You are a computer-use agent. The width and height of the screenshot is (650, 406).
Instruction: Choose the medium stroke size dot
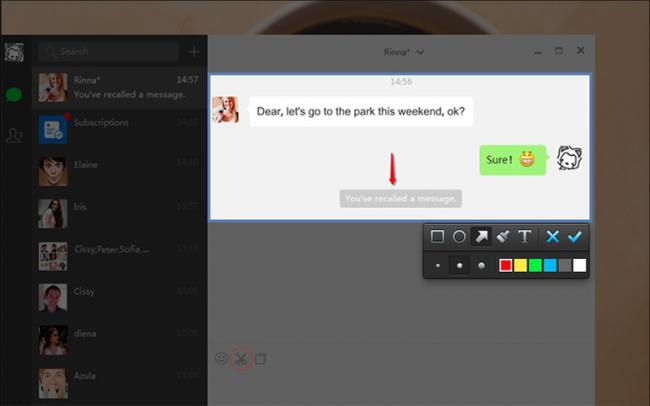pyautogui.click(x=459, y=265)
